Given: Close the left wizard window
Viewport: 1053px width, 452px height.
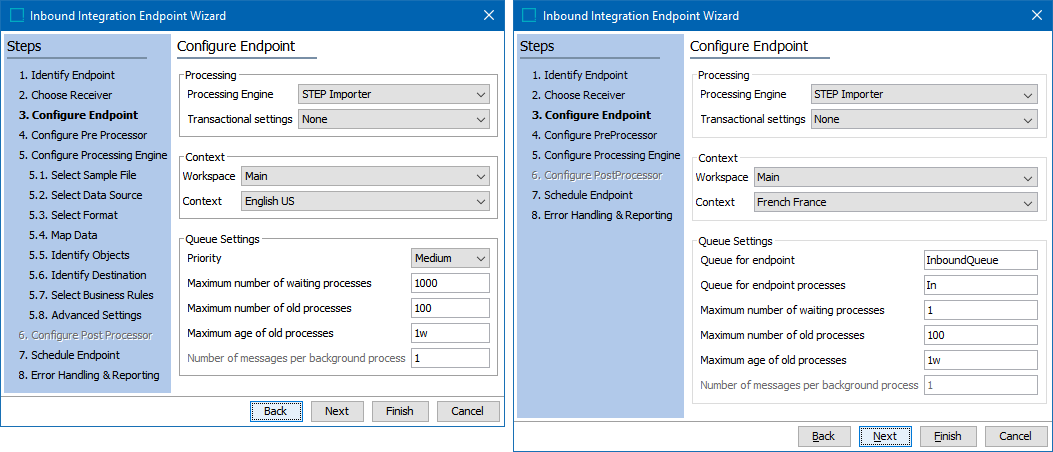Looking at the screenshot, I should coord(489,15).
